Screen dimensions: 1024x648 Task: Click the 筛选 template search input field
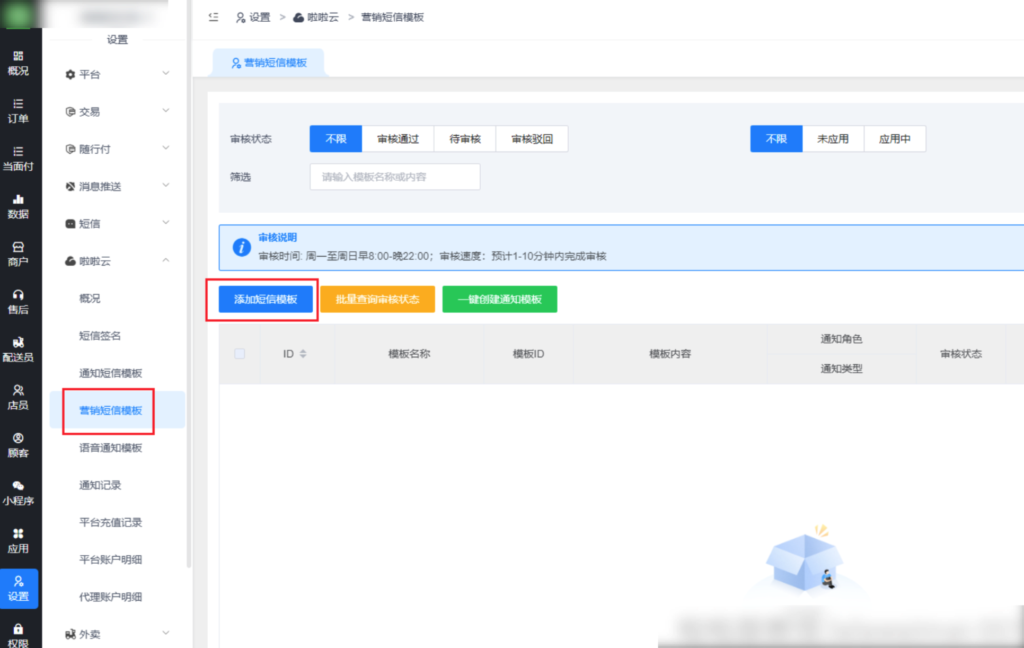(394, 176)
